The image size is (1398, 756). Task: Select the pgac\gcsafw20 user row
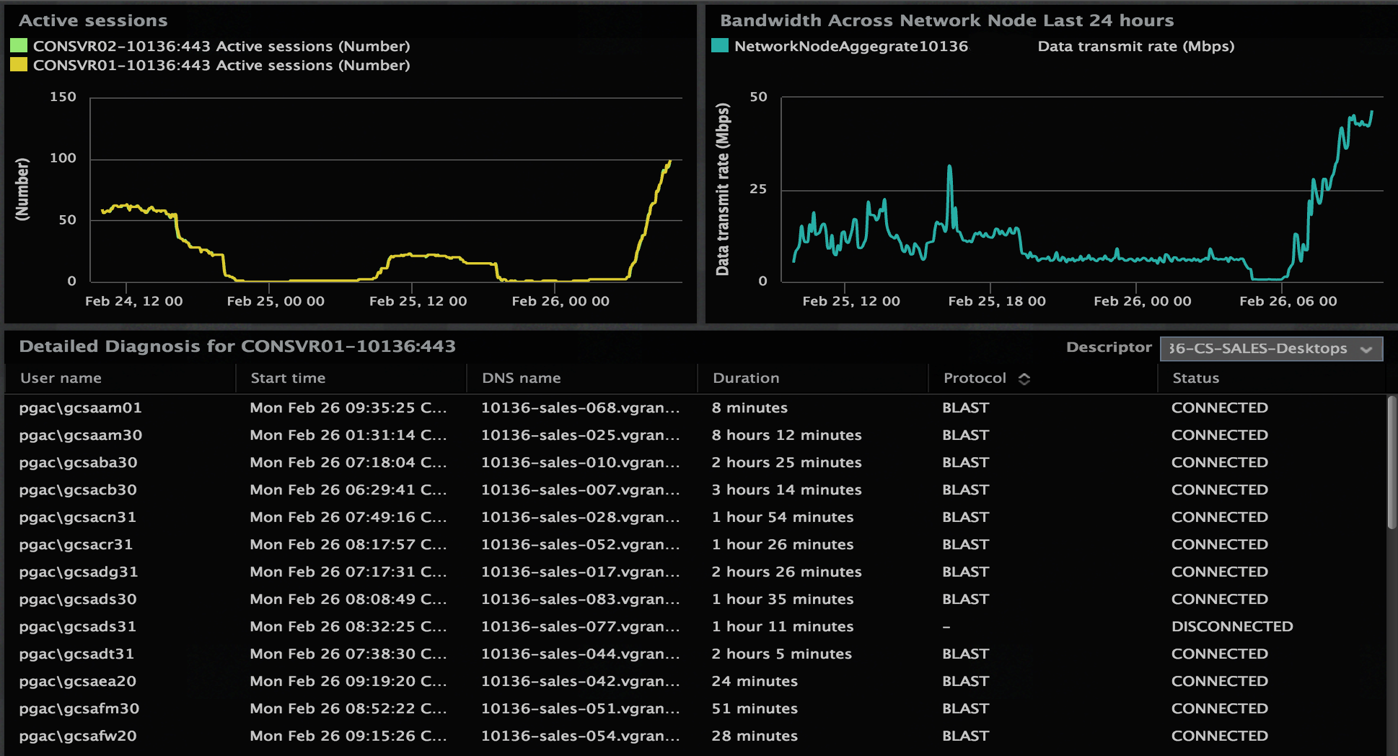click(78, 736)
